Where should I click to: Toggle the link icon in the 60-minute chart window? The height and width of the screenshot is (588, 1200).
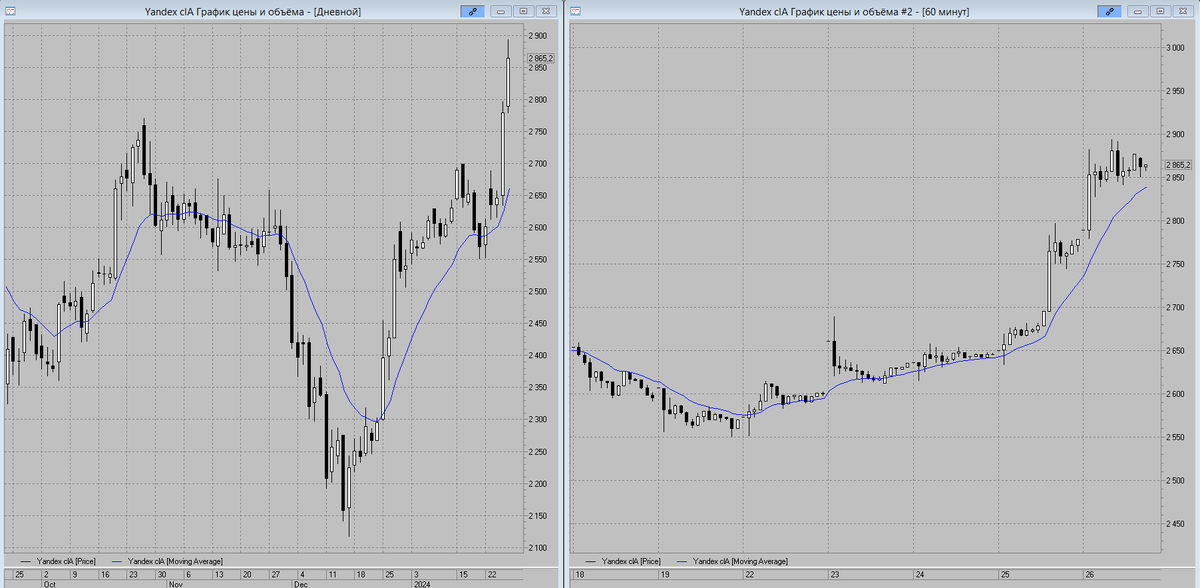[x=1109, y=11]
